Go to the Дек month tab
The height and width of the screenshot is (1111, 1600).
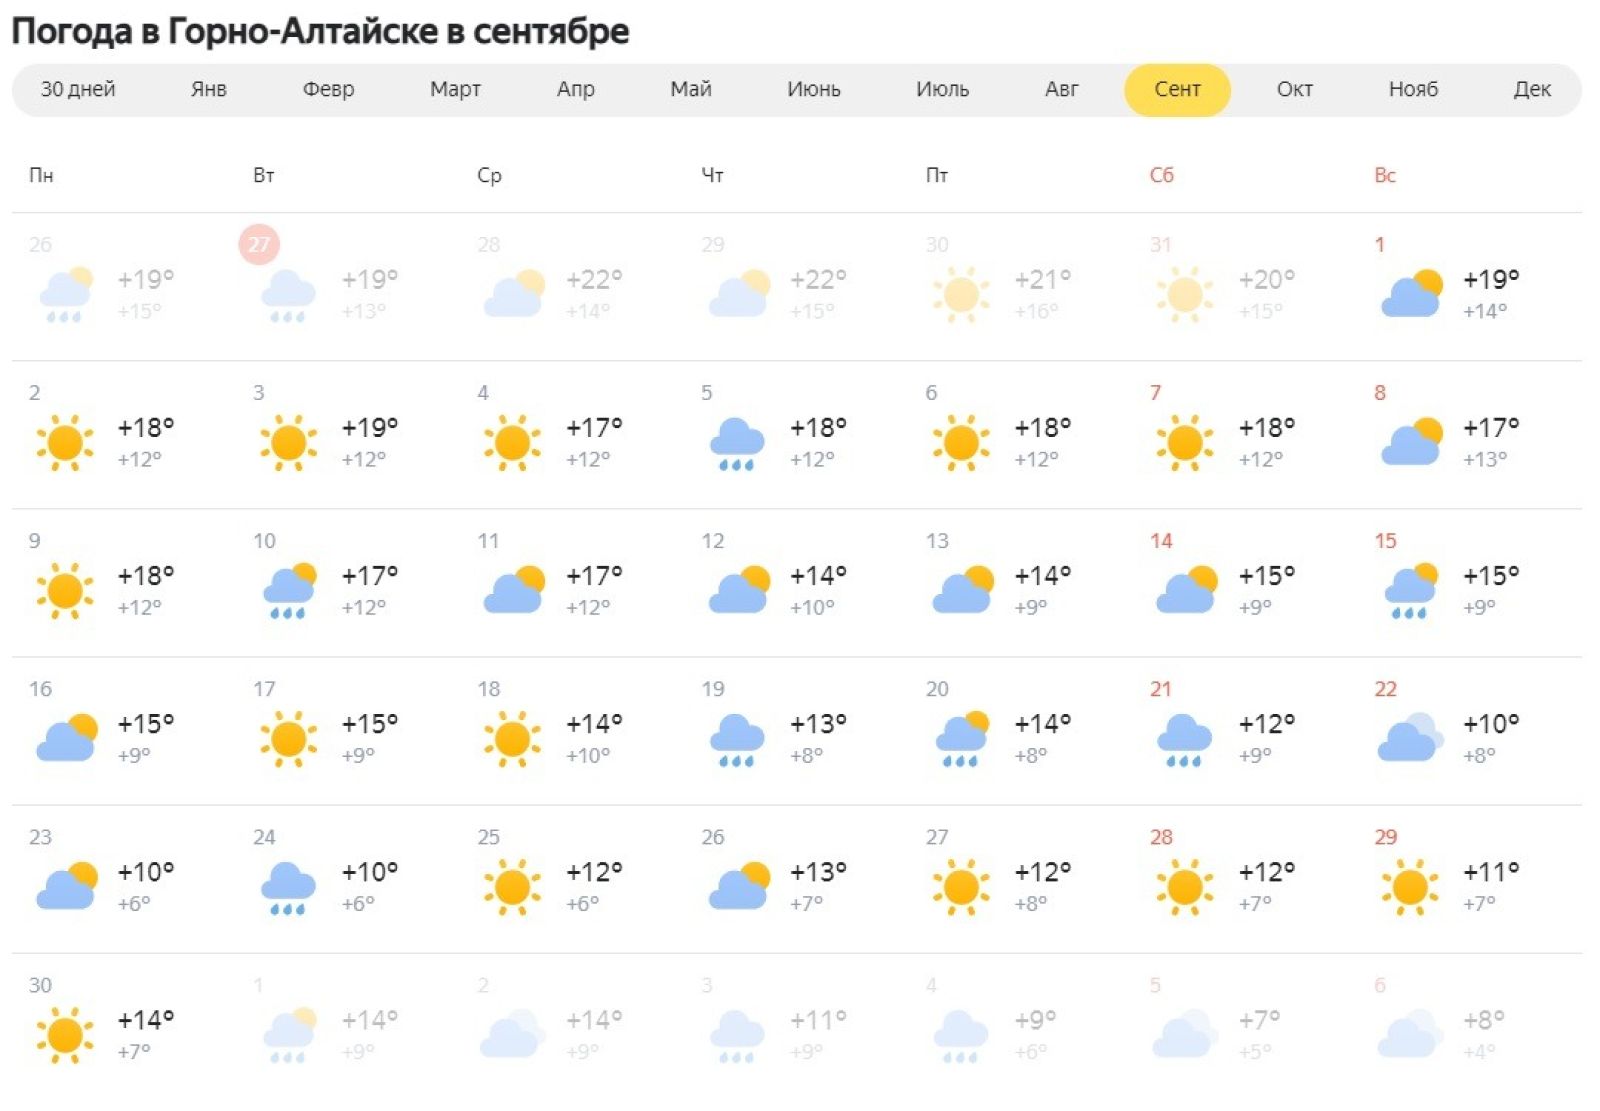1531,90
